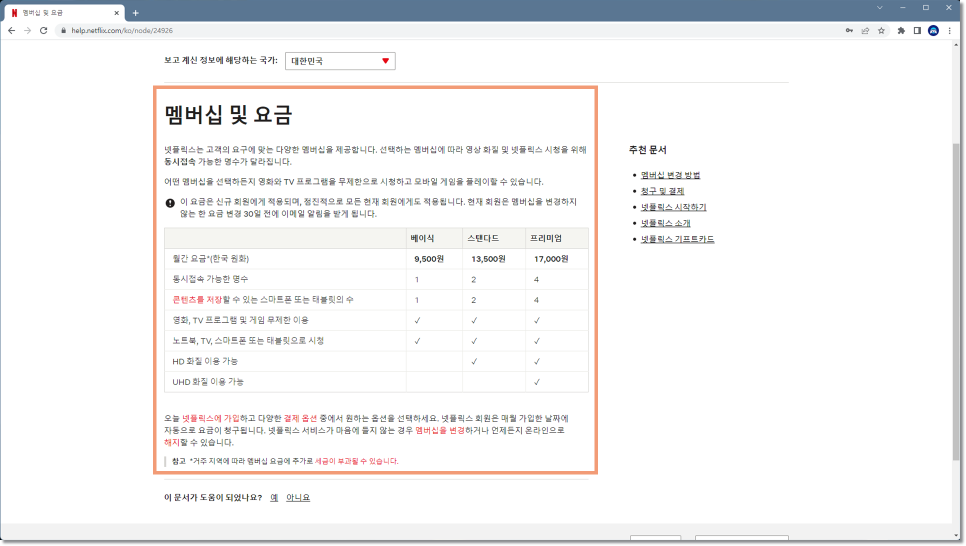Go back to the previous page

11,30
